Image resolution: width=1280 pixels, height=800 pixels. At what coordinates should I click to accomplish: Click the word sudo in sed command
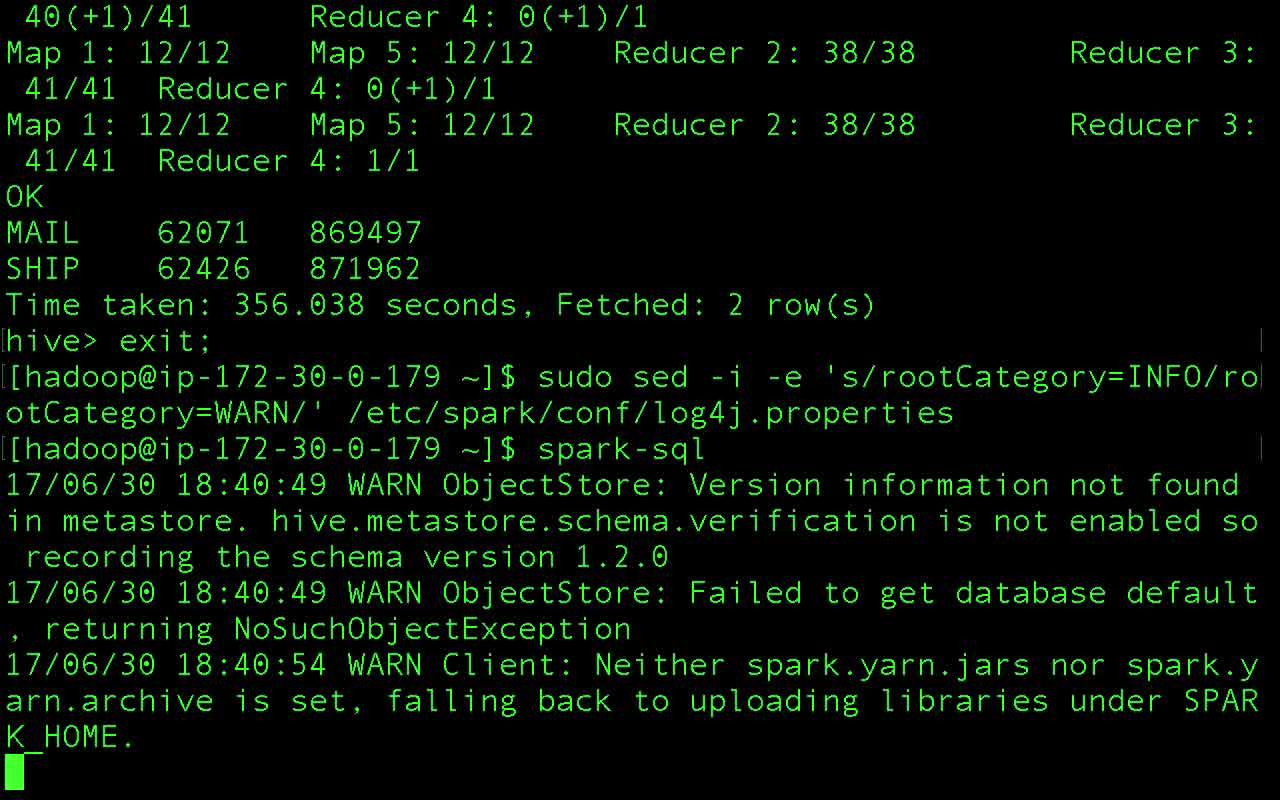(575, 378)
